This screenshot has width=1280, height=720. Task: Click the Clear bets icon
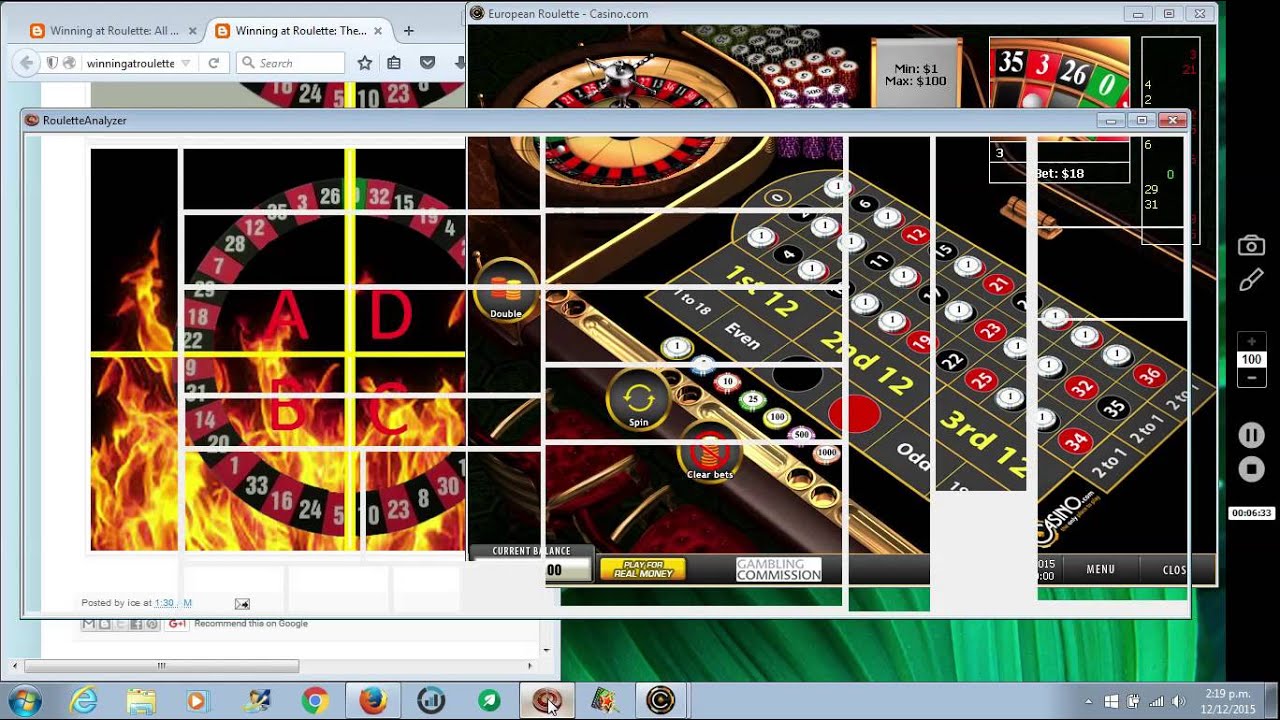tap(710, 451)
